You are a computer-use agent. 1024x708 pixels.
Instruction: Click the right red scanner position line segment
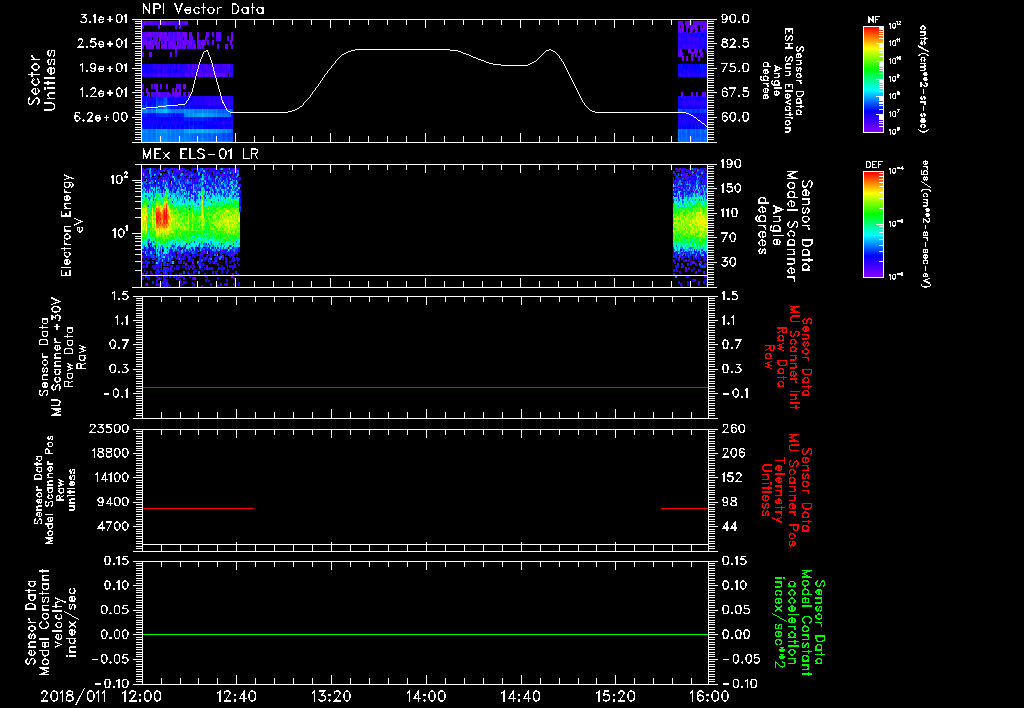684,508
